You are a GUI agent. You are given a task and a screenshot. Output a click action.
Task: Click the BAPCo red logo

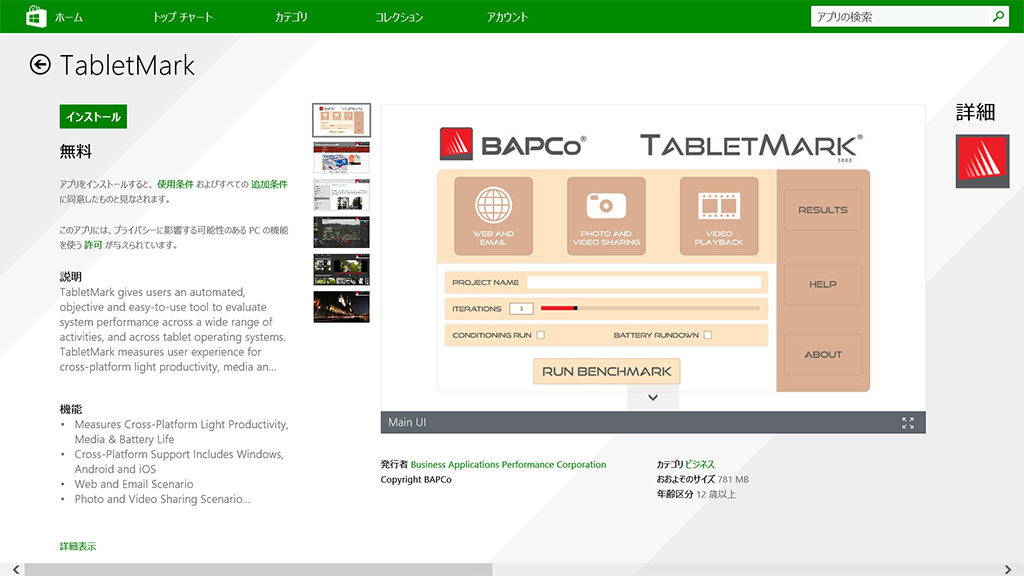[456, 144]
